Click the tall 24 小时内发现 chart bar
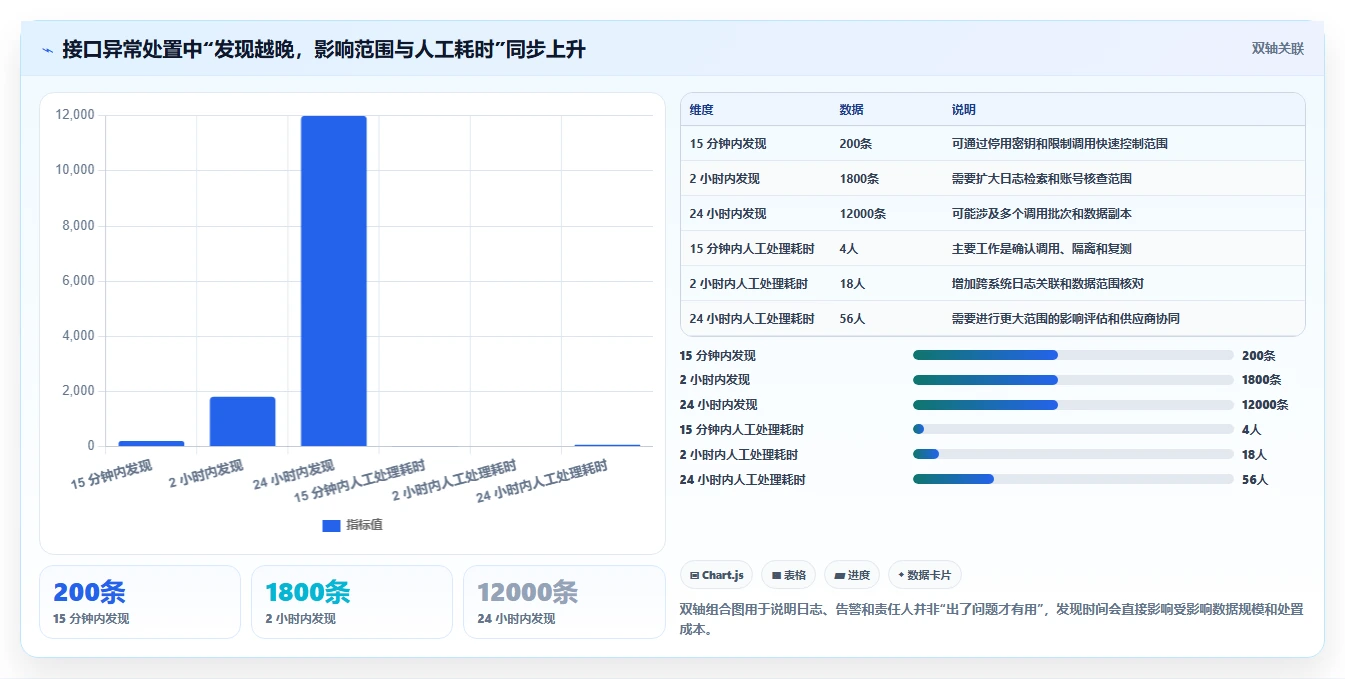 click(334, 281)
